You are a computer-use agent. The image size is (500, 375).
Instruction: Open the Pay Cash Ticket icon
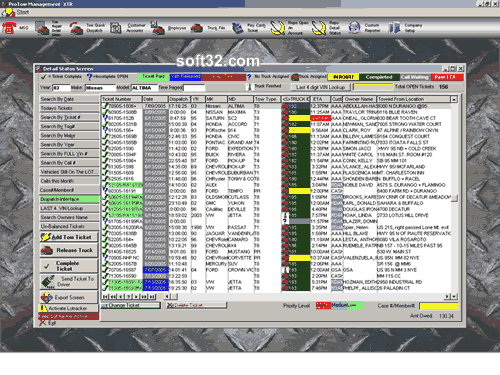tap(238, 28)
